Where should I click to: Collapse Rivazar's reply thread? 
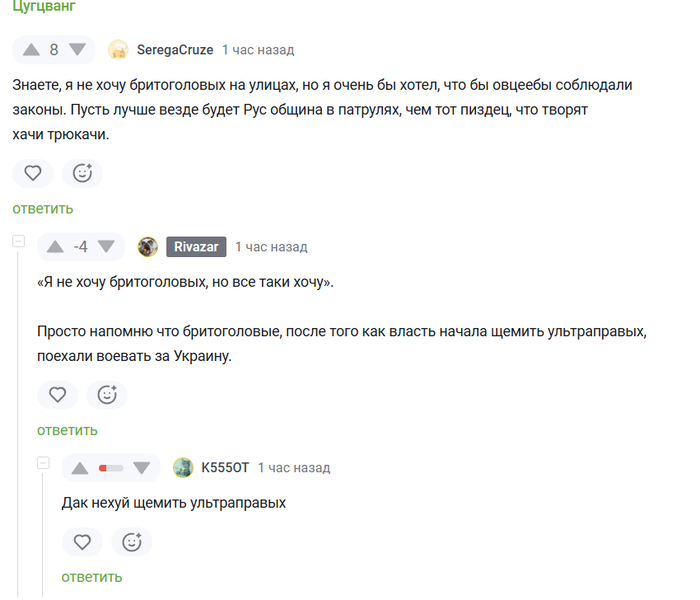(18, 242)
